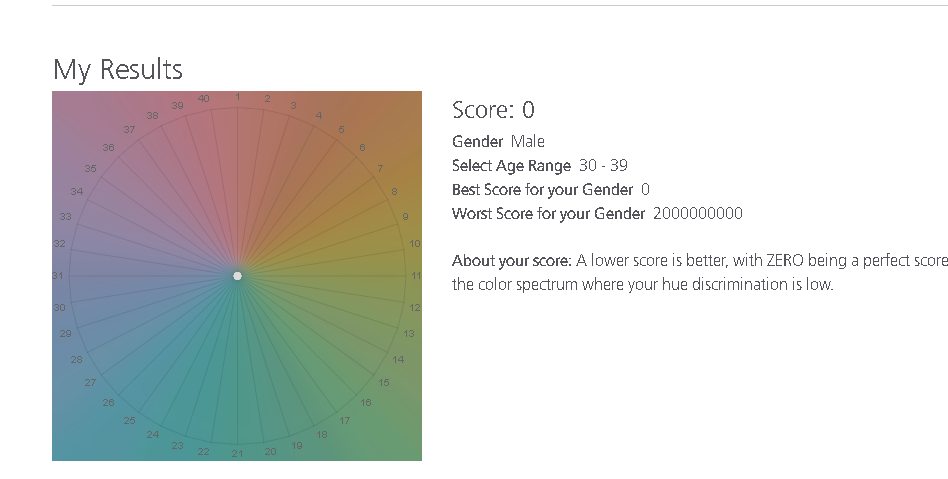Click the number 1 on the hue wheel

pyautogui.click(x=237, y=96)
